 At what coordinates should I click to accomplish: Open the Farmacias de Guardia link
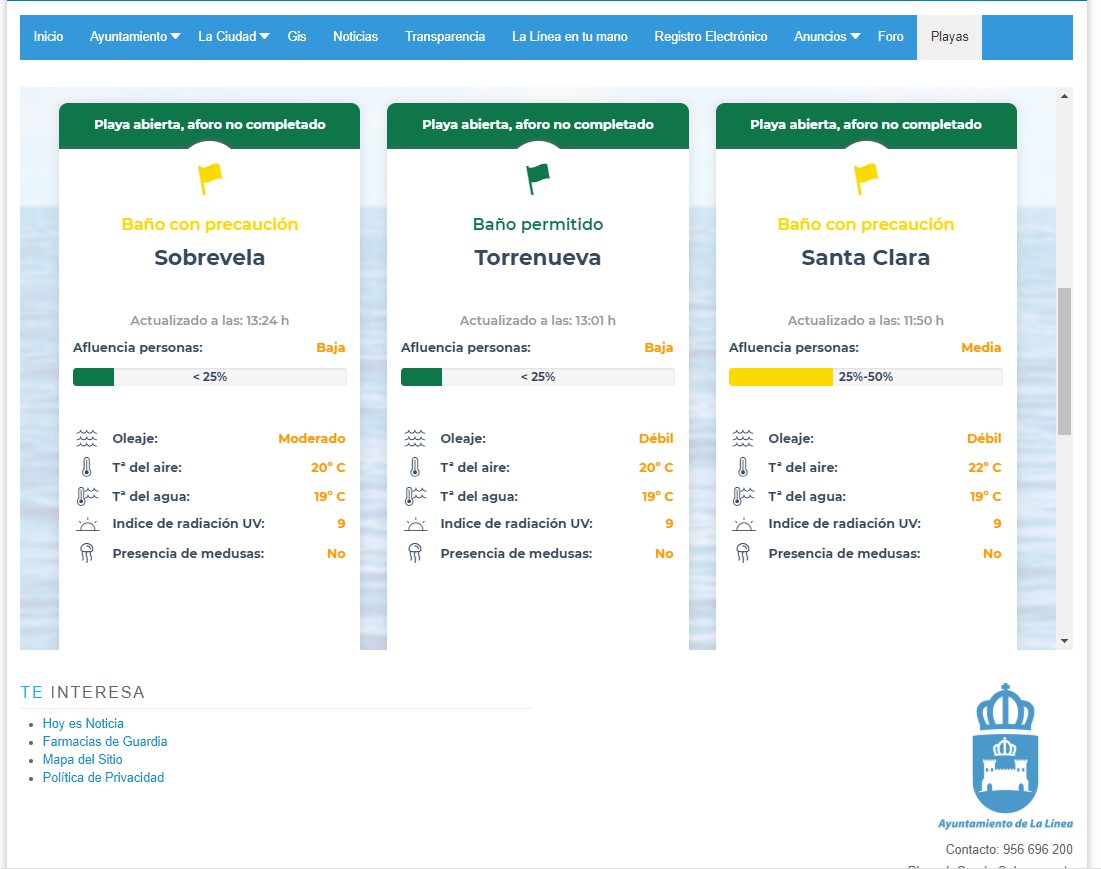105,742
